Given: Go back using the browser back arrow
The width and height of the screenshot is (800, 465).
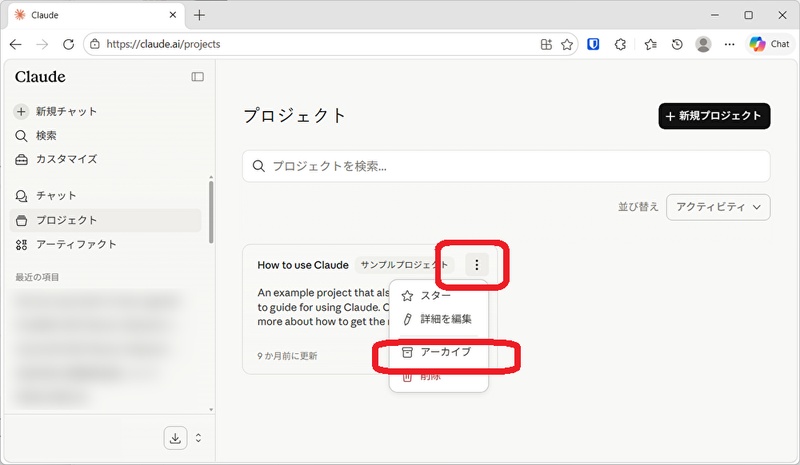Looking at the screenshot, I should pyautogui.click(x=16, y=44).
